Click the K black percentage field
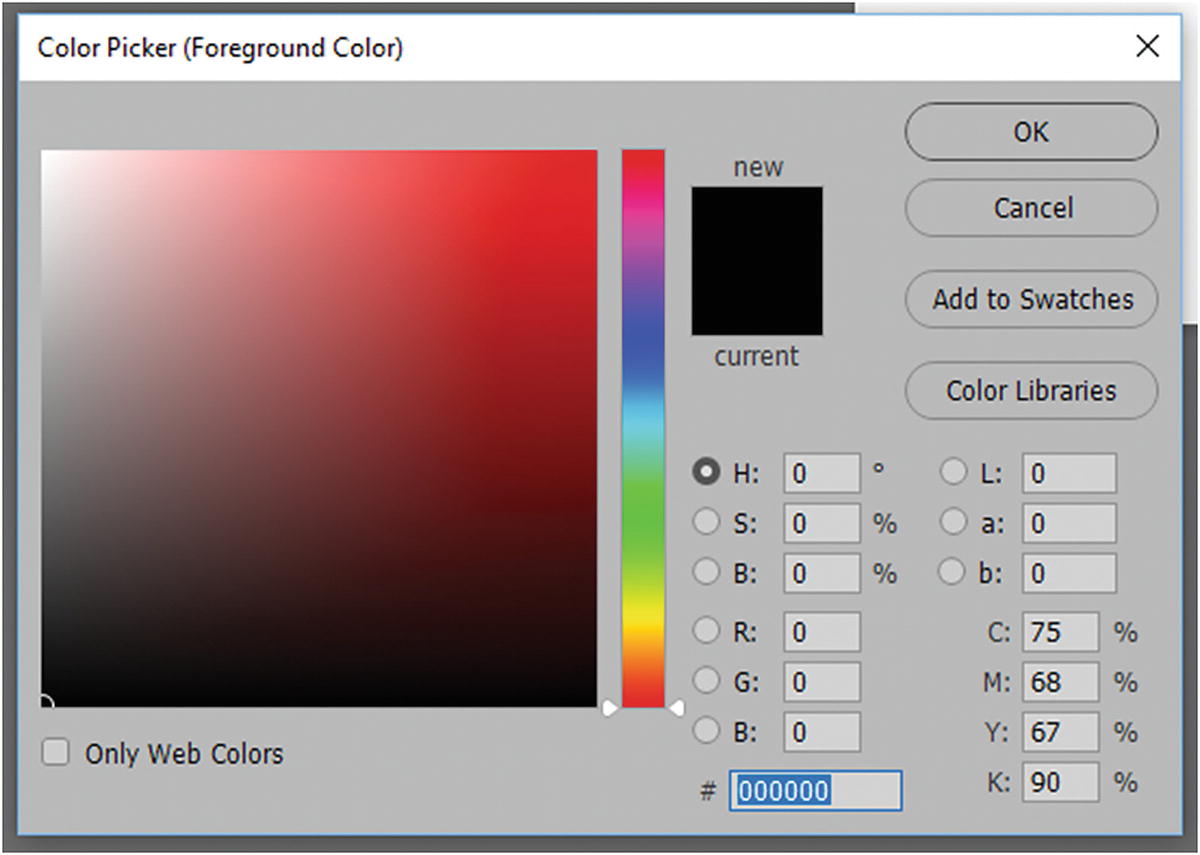Image resolution: width=1200 pixels, height=855 pixels. tap(1059, 781)
